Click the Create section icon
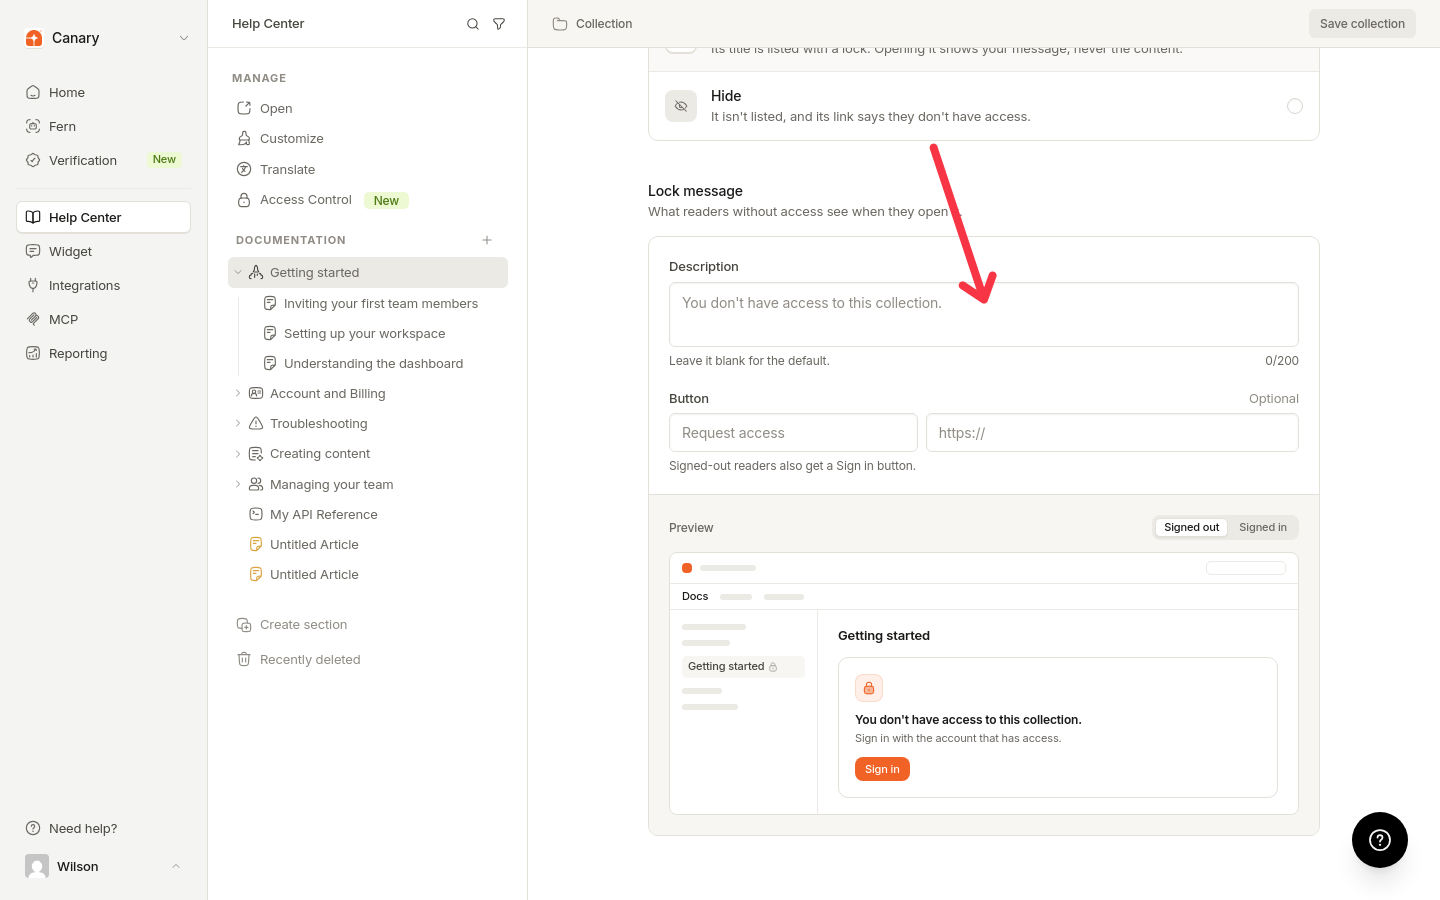Image resolution: width=1440 pixels, height=900 pixels. pos(244,625)
